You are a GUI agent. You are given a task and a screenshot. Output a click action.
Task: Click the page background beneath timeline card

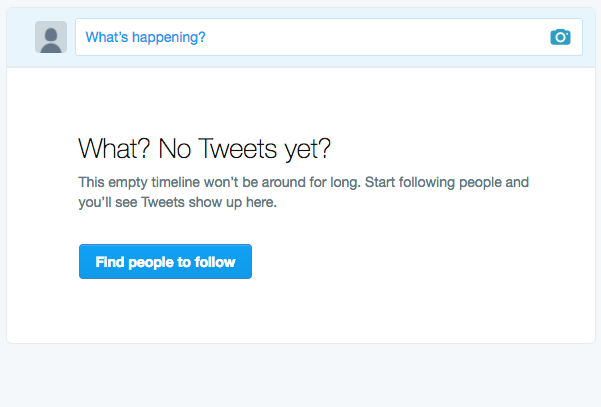300,376
